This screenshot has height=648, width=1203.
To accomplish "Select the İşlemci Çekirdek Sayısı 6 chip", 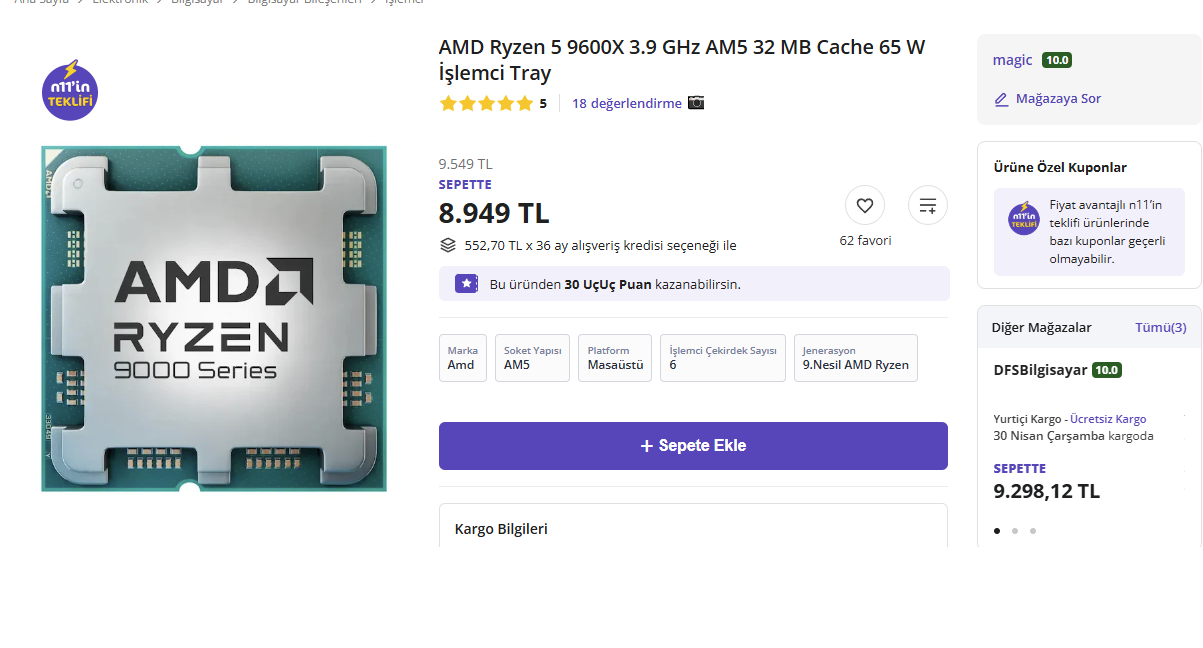I will (723, 358).
